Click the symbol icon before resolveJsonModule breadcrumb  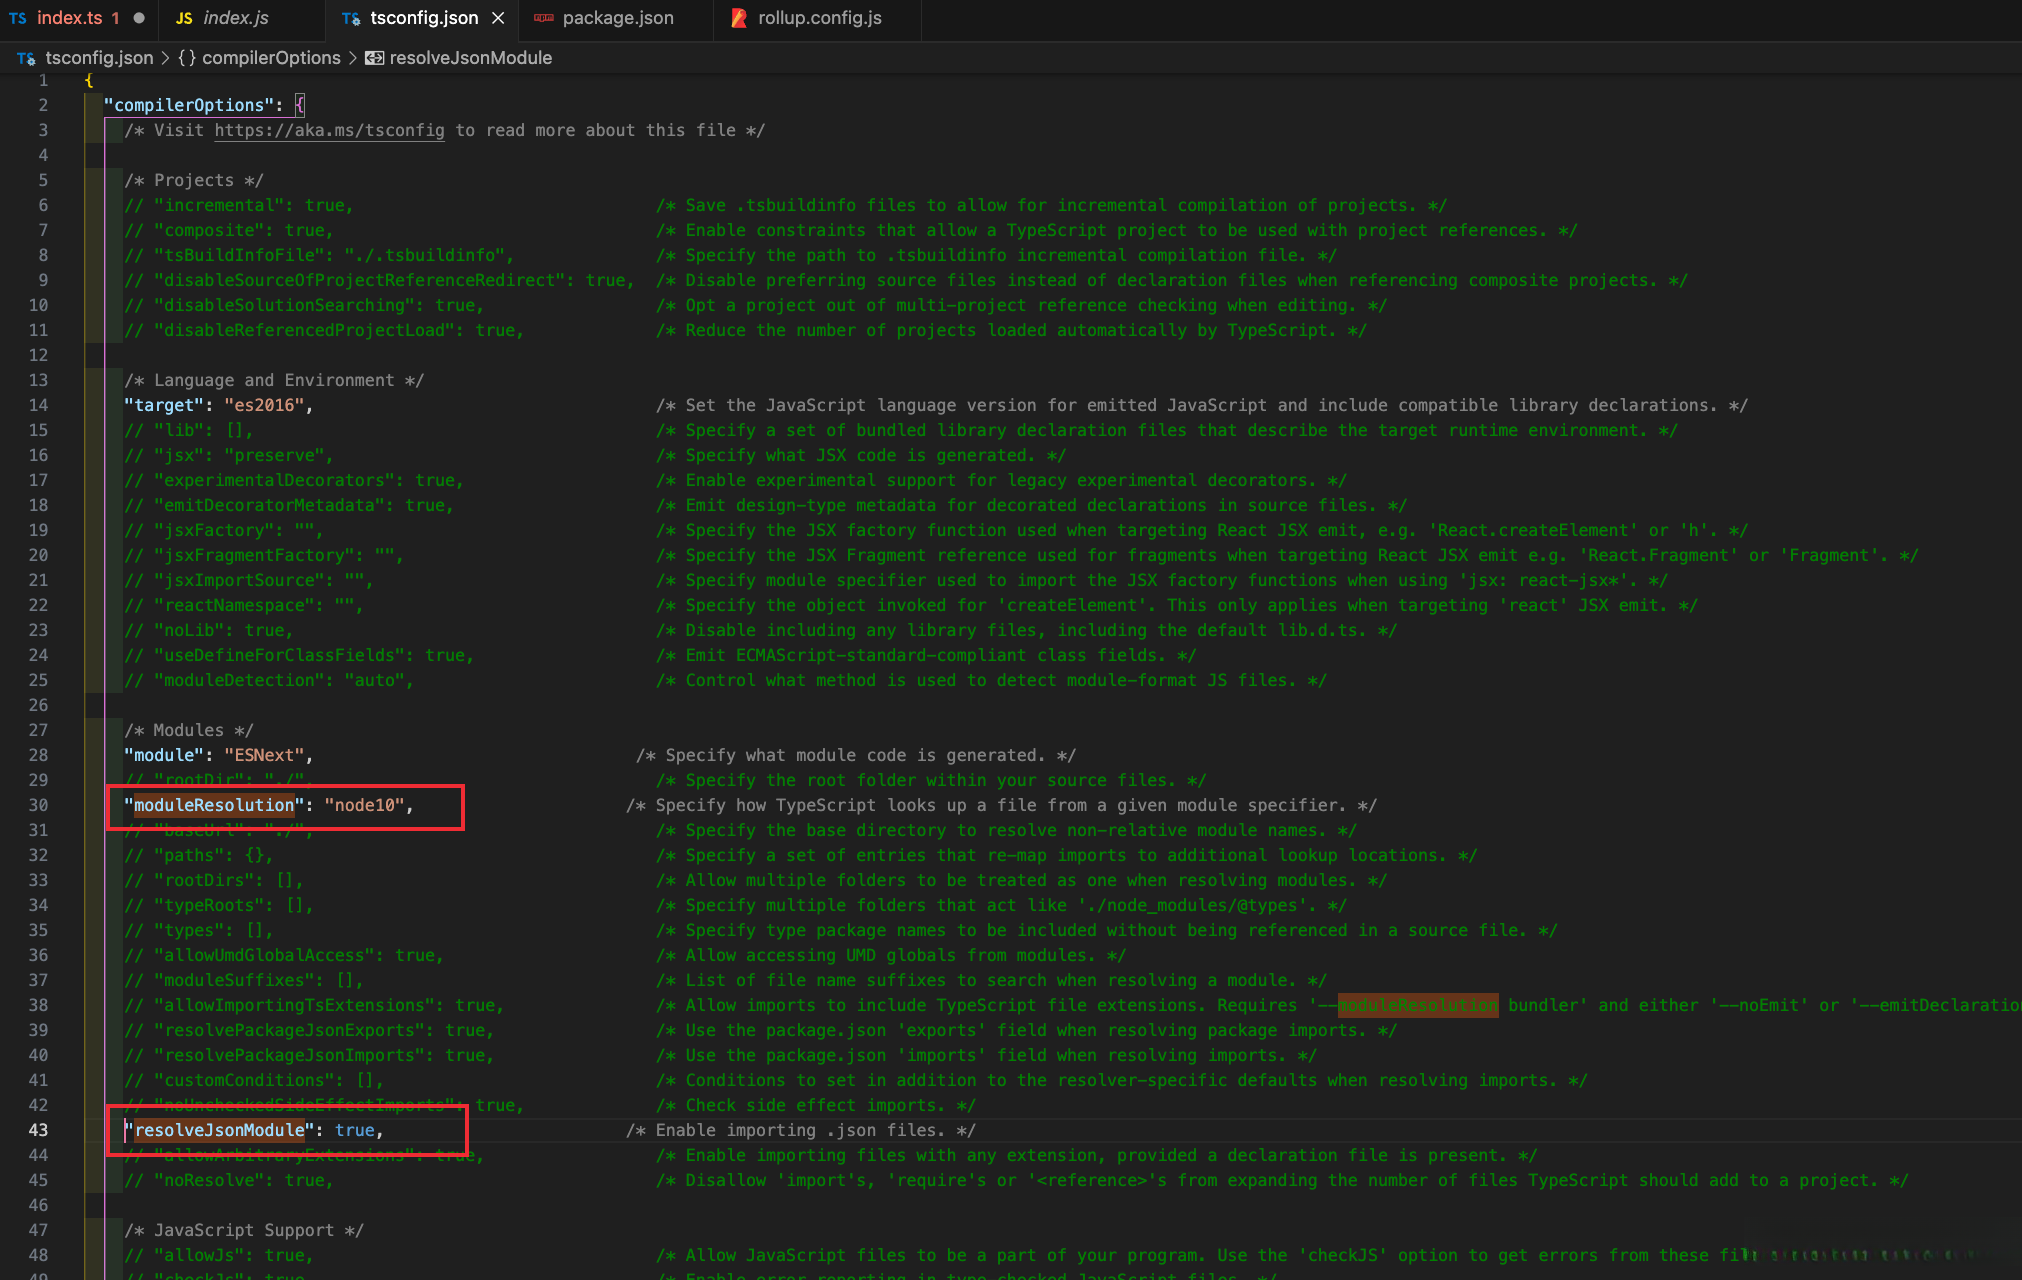(374, 58)
